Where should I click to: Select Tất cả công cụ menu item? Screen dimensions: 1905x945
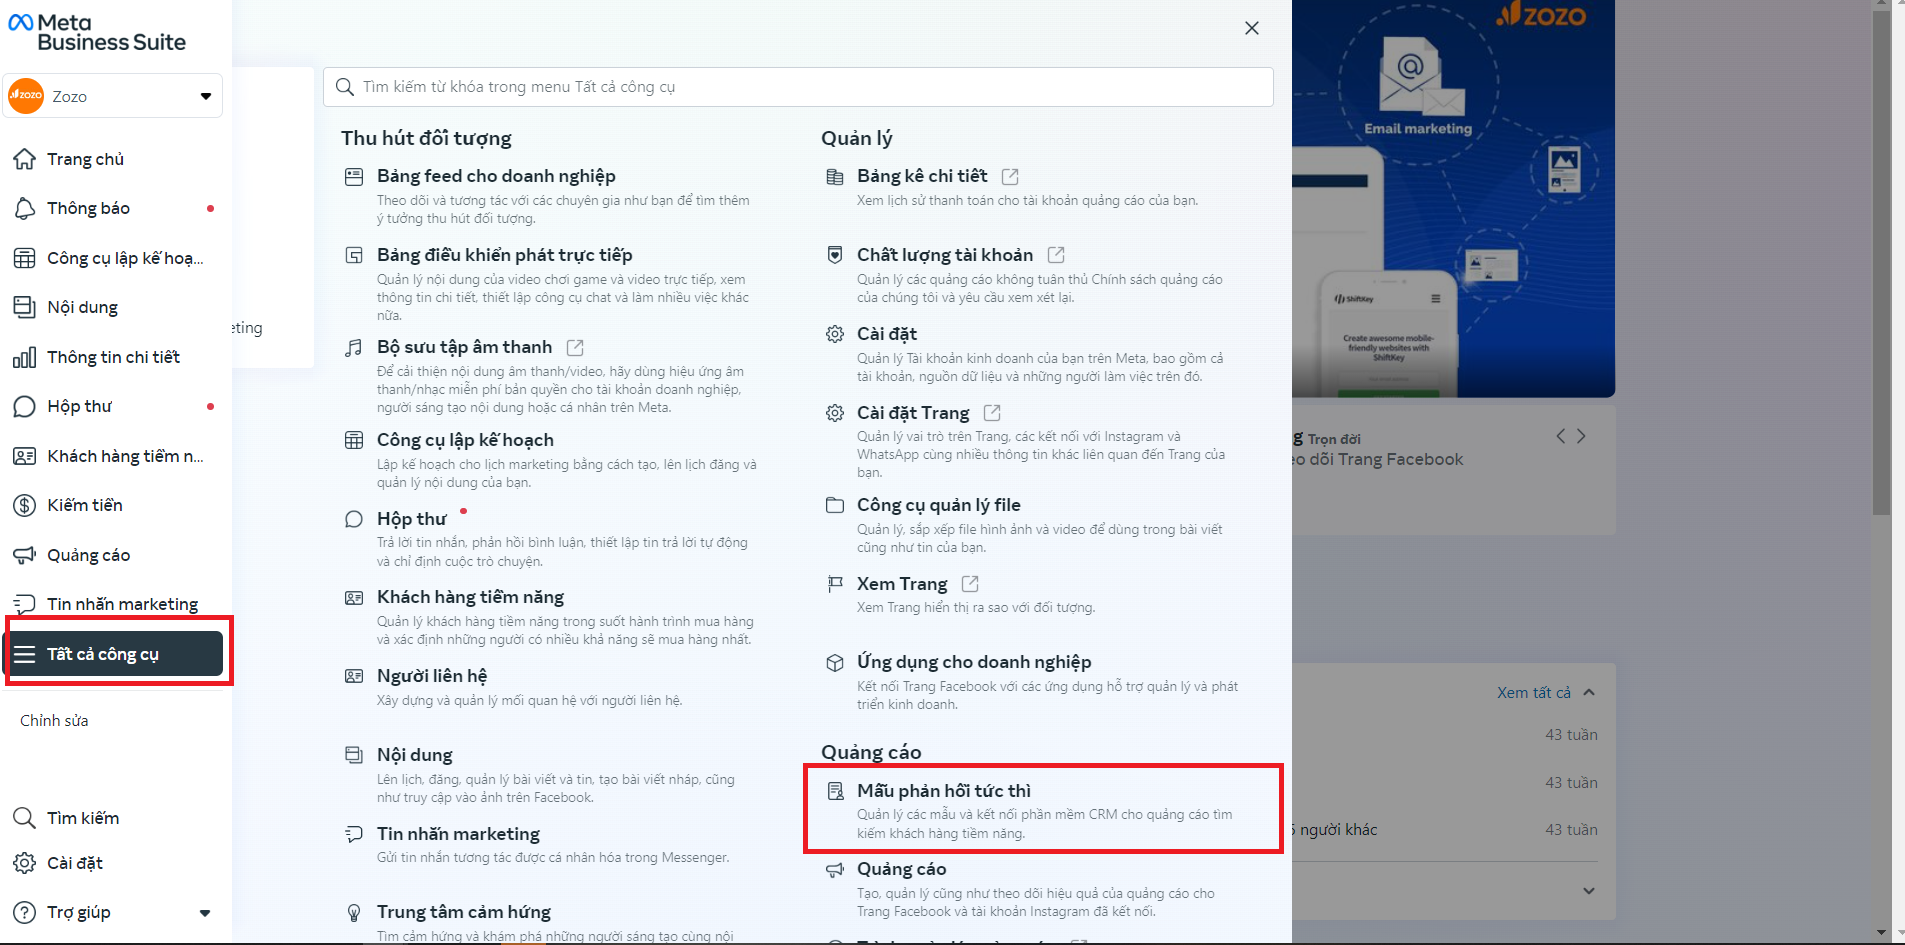click(x=115, y=654)
